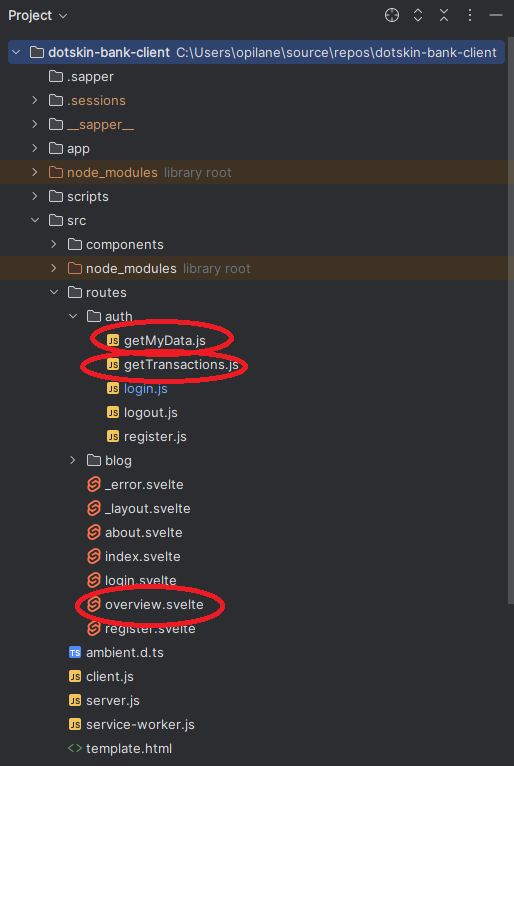Open the Project panel options menu

[470, 15]
